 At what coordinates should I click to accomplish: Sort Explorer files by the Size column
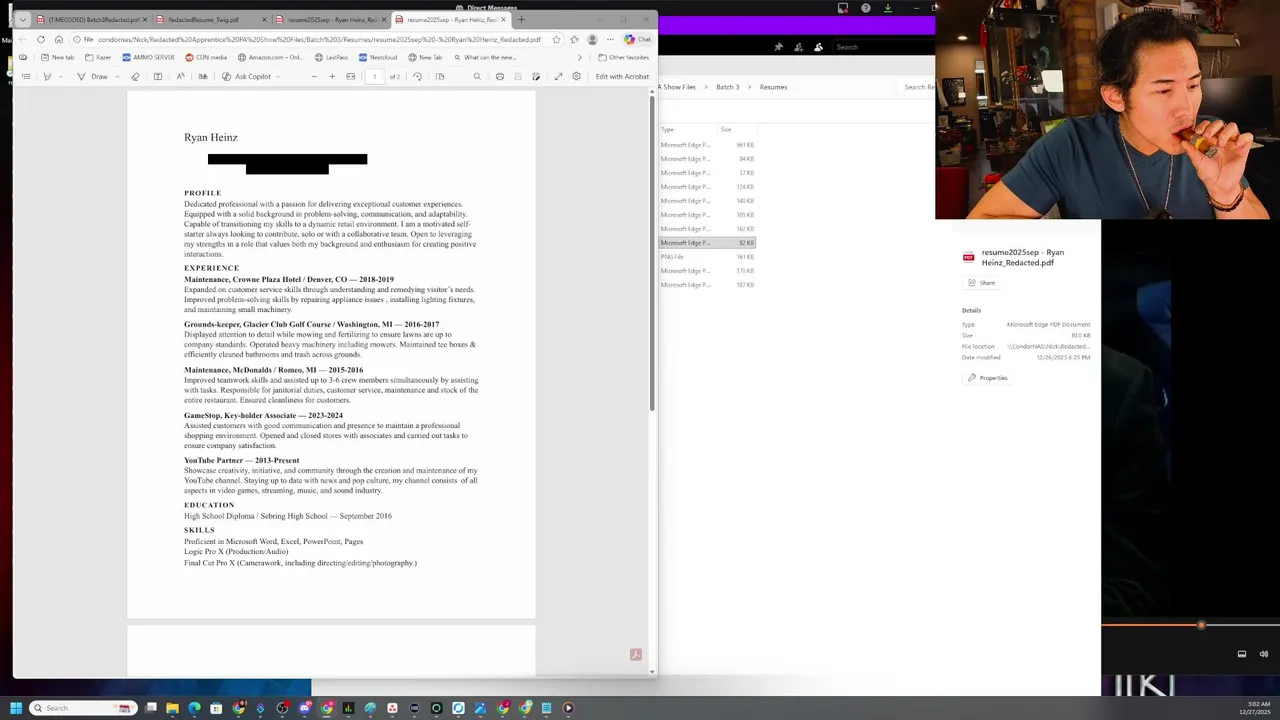[726, 129]
